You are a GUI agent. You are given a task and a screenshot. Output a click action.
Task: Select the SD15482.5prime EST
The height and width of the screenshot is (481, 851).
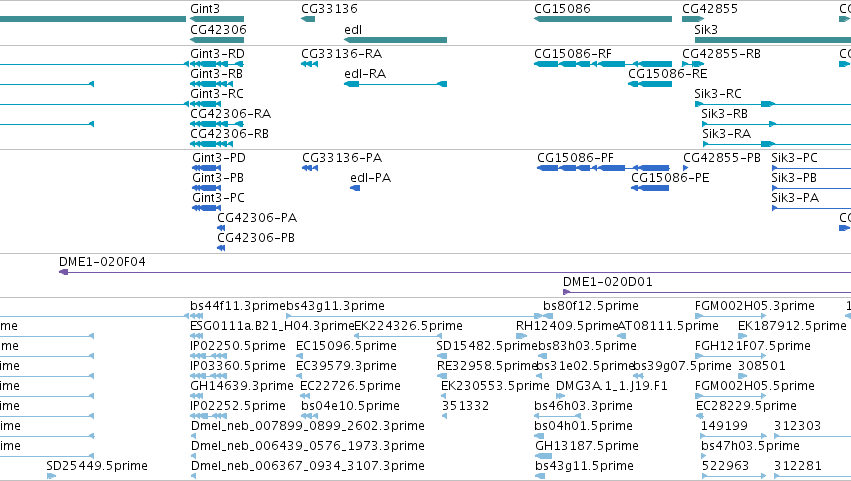tap(442, 356)
